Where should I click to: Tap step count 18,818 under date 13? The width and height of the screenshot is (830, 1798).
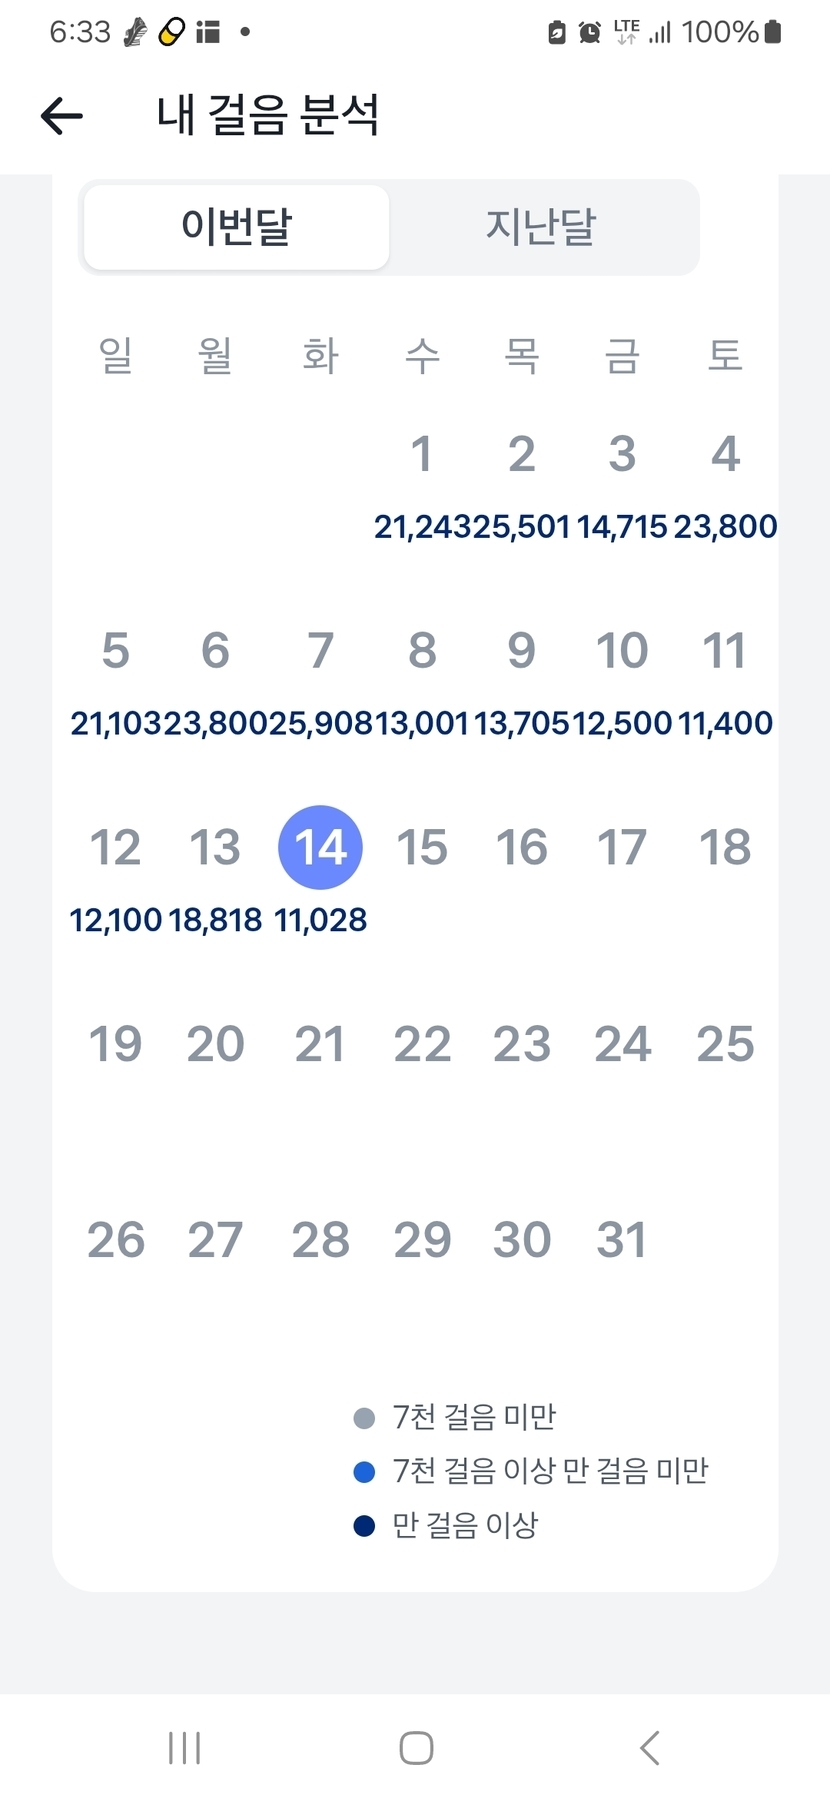click(215, 920)
